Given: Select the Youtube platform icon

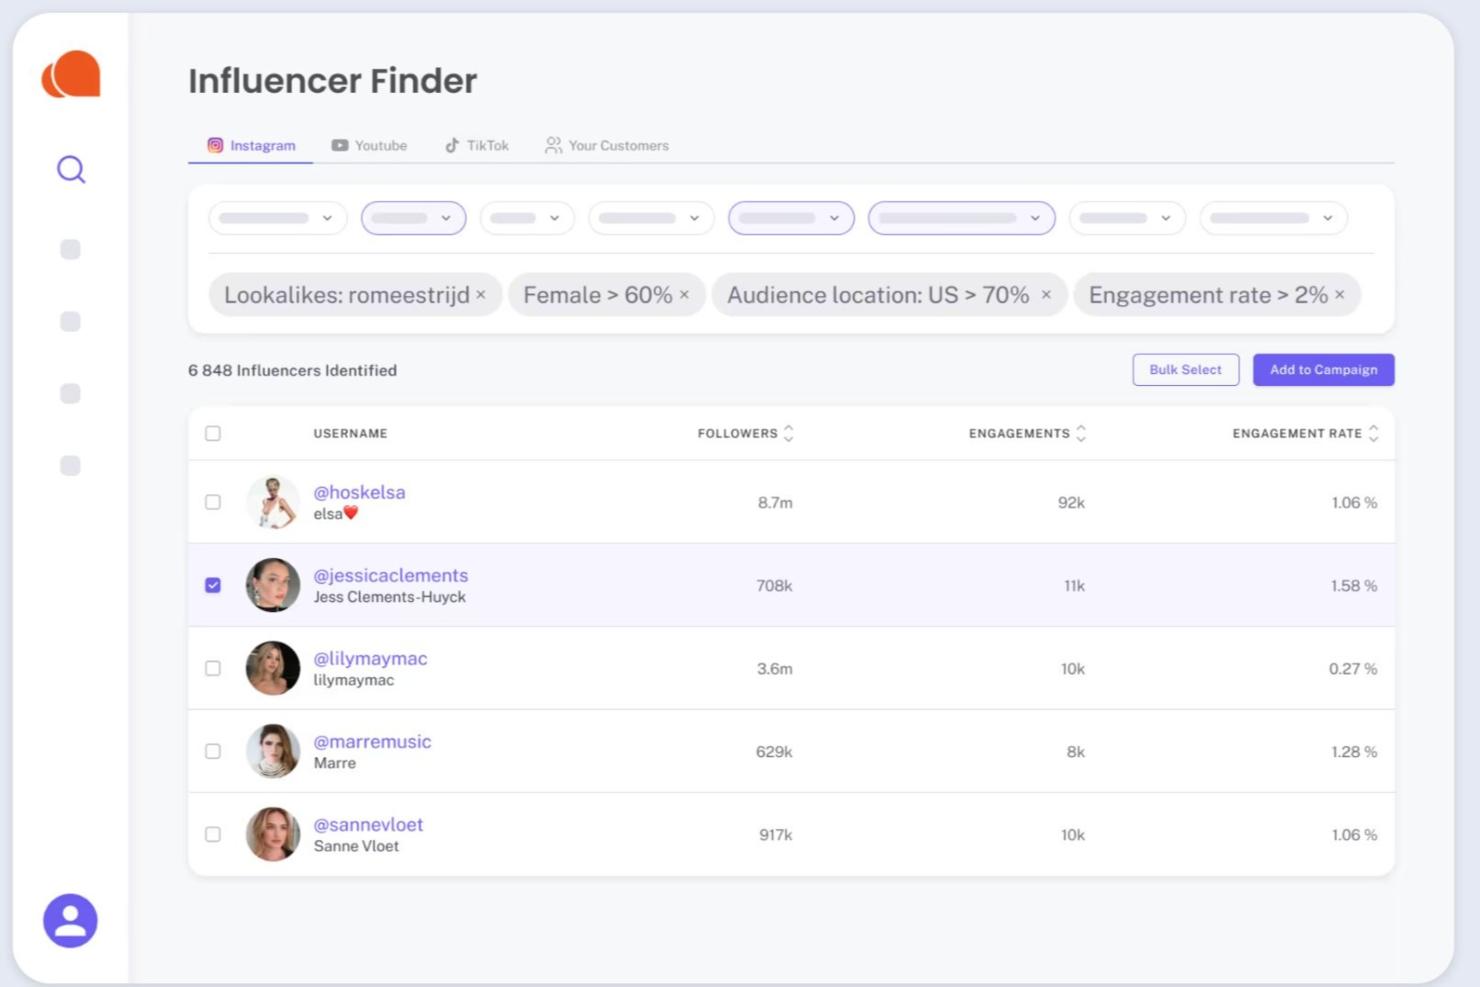Looking at the screenshot, I should pos(339,145).
